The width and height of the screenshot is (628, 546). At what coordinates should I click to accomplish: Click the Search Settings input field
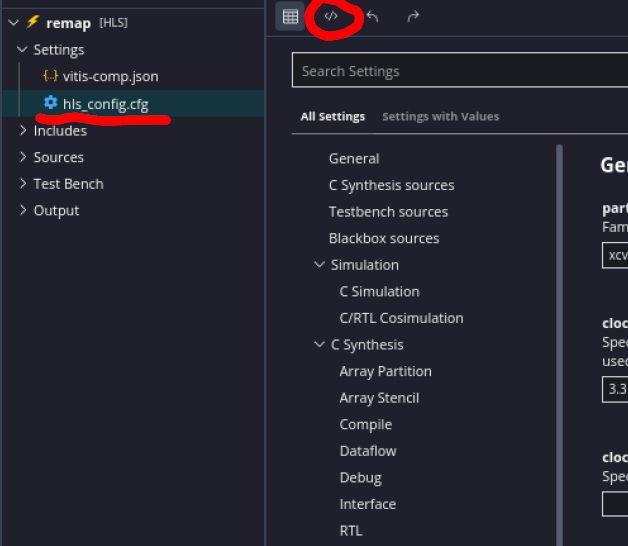(460, 71)
